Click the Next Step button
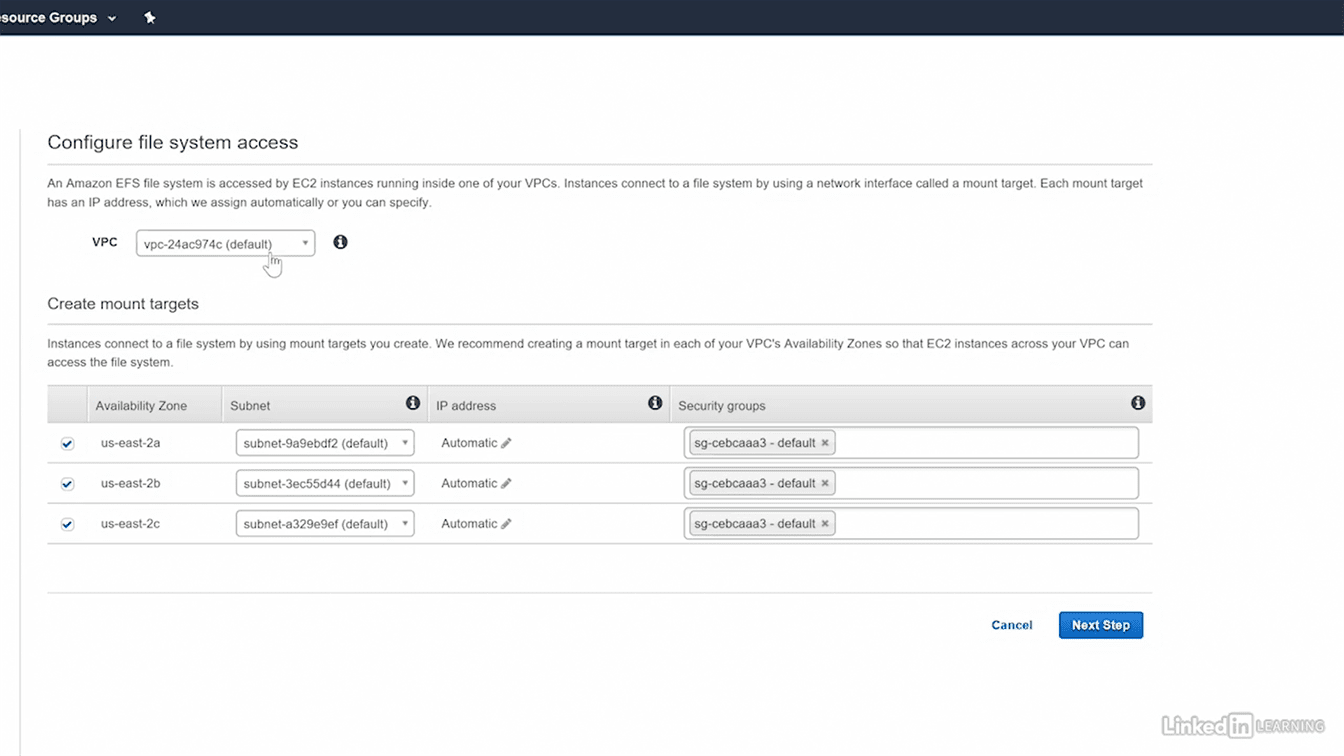 1100,625
